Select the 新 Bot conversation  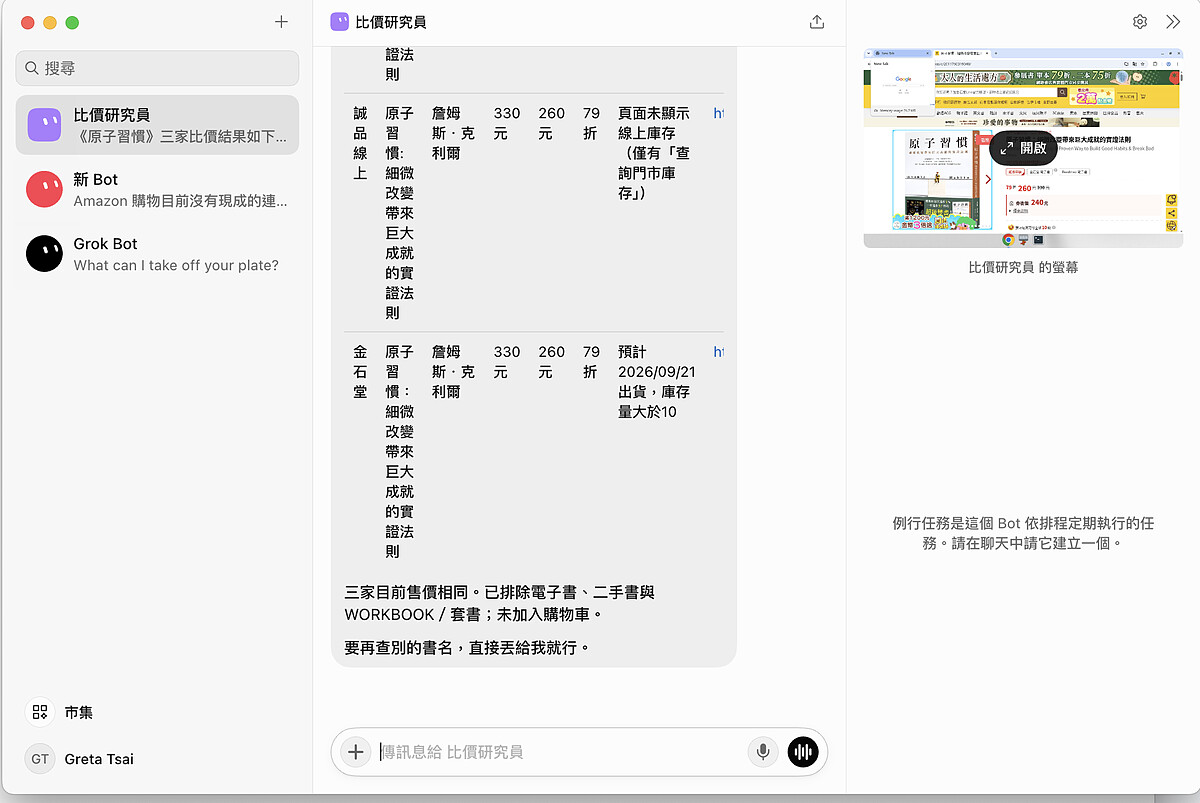(x=157, y=189)
